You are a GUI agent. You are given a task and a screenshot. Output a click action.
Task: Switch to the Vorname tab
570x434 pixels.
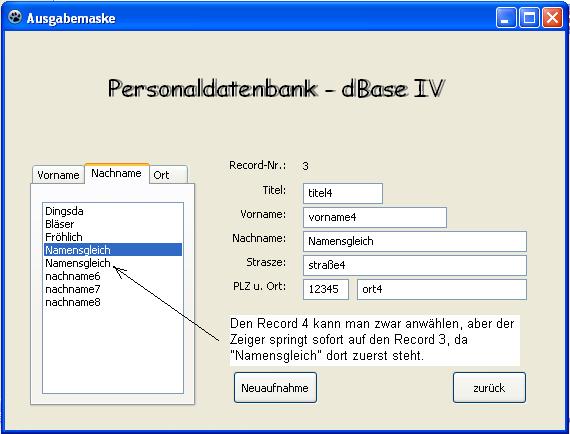[58, 175]
